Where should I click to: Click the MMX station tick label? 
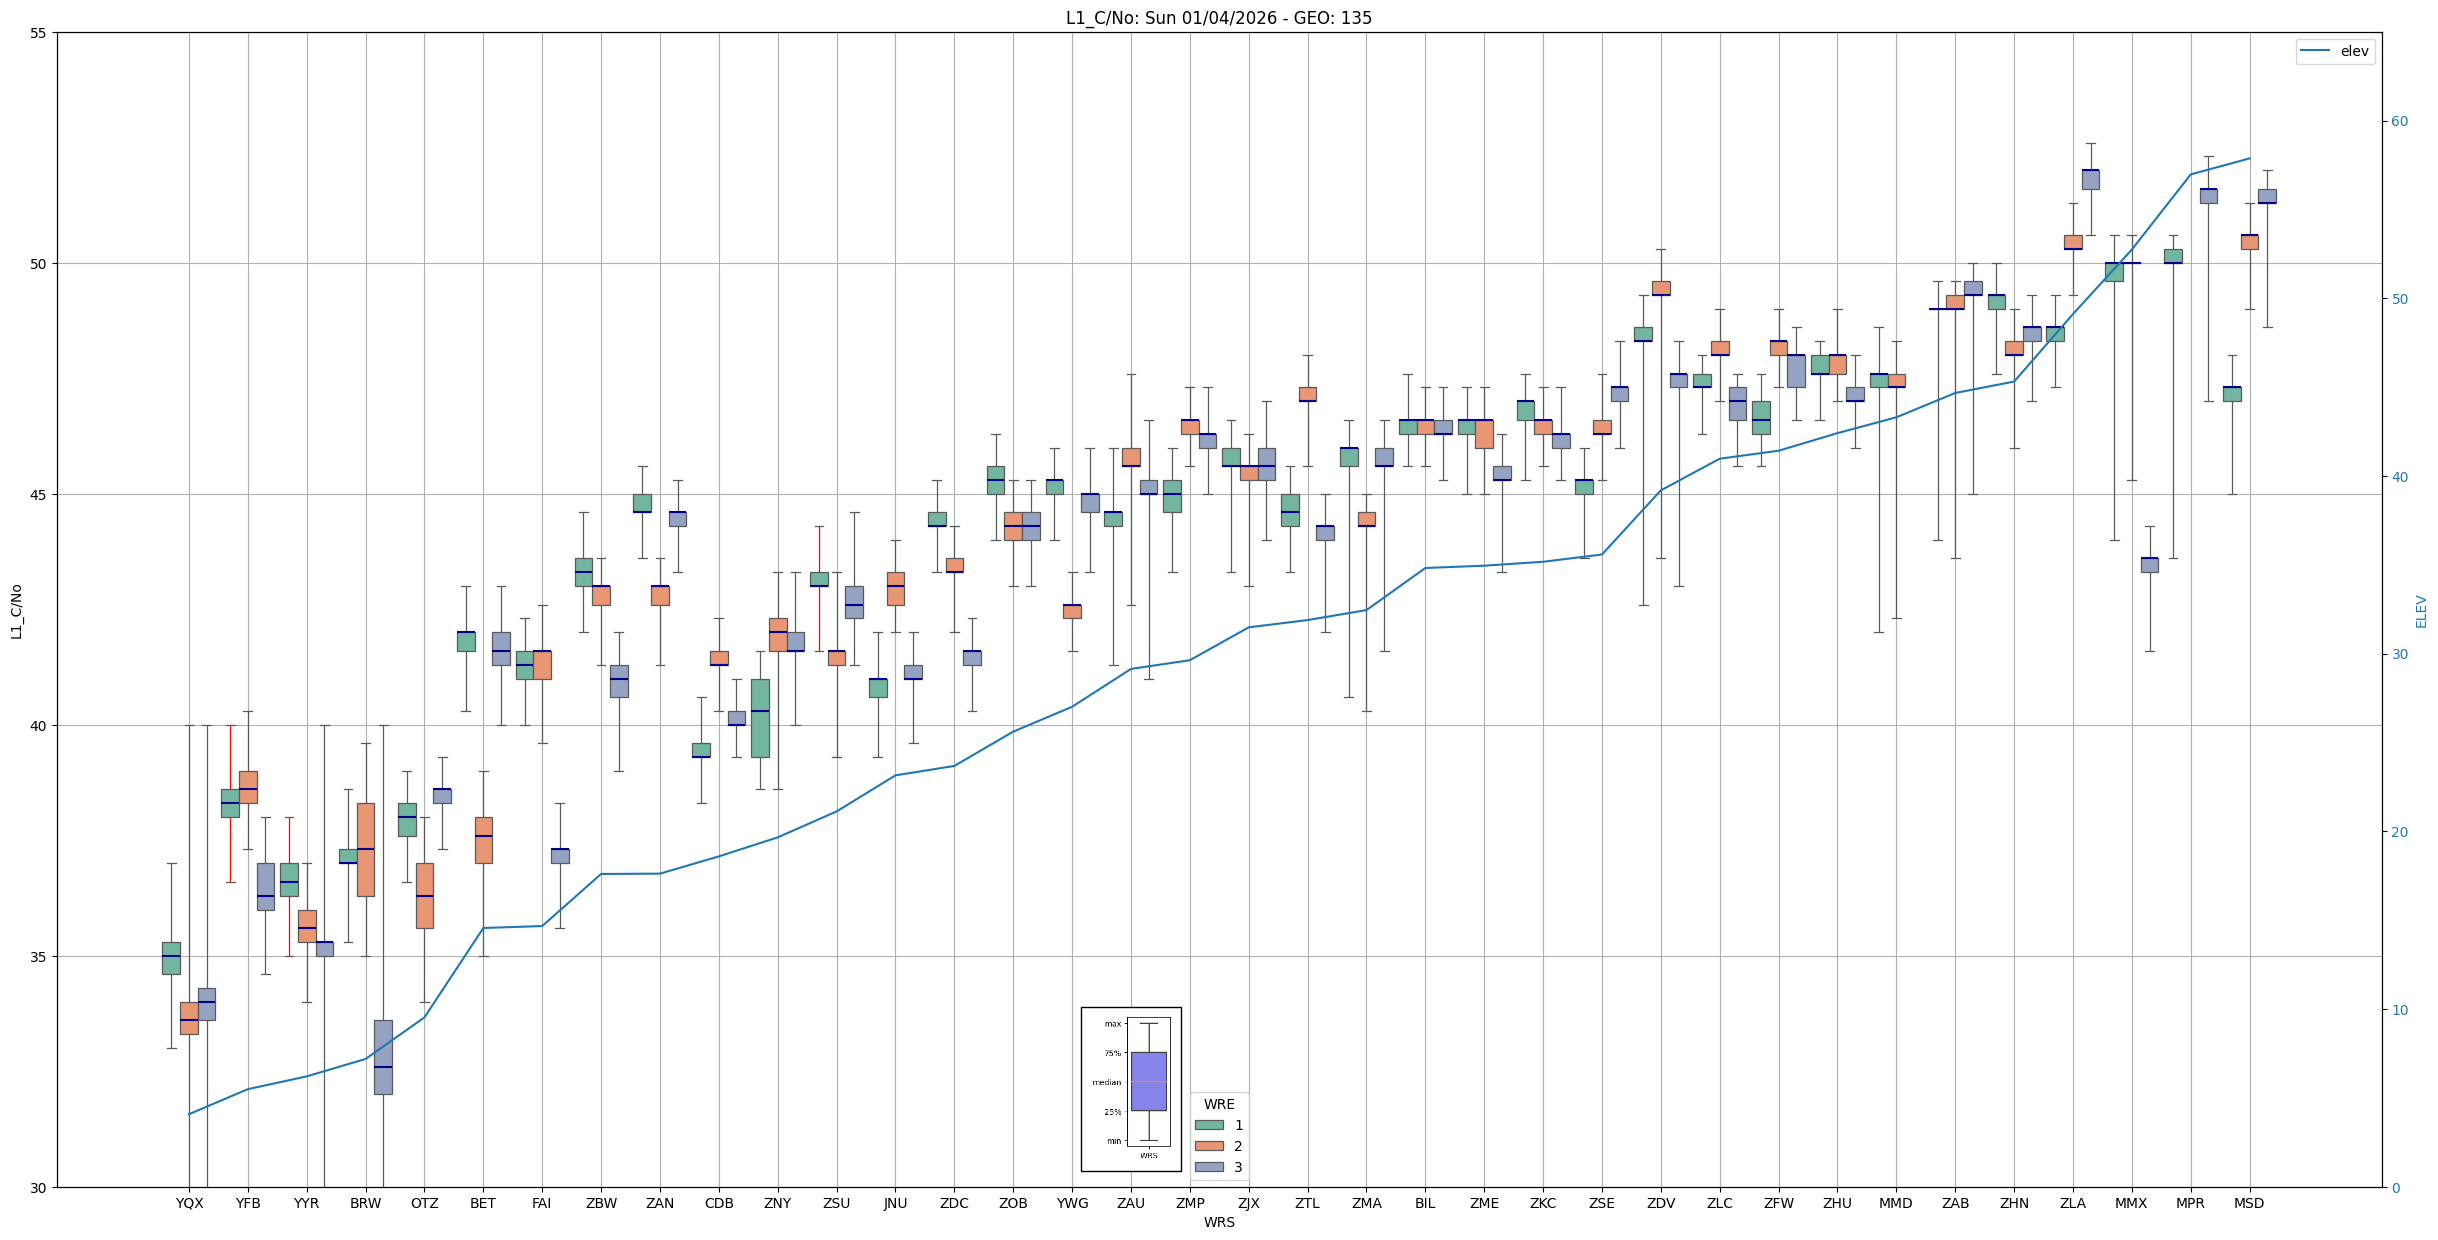(x=2131, y=1203)
